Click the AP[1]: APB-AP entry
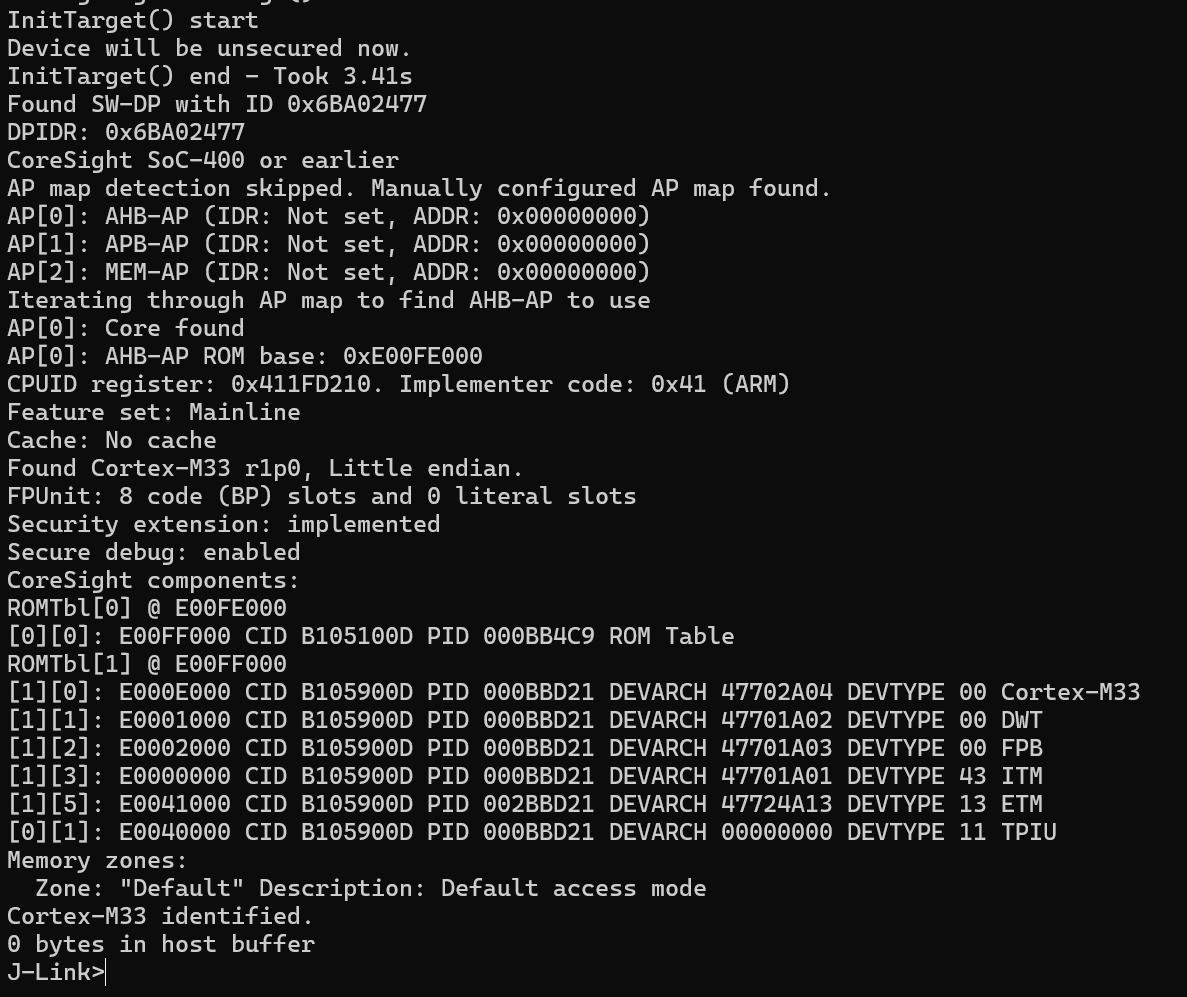This screenshot has width=1187, height=997. [x=328, y=244]
